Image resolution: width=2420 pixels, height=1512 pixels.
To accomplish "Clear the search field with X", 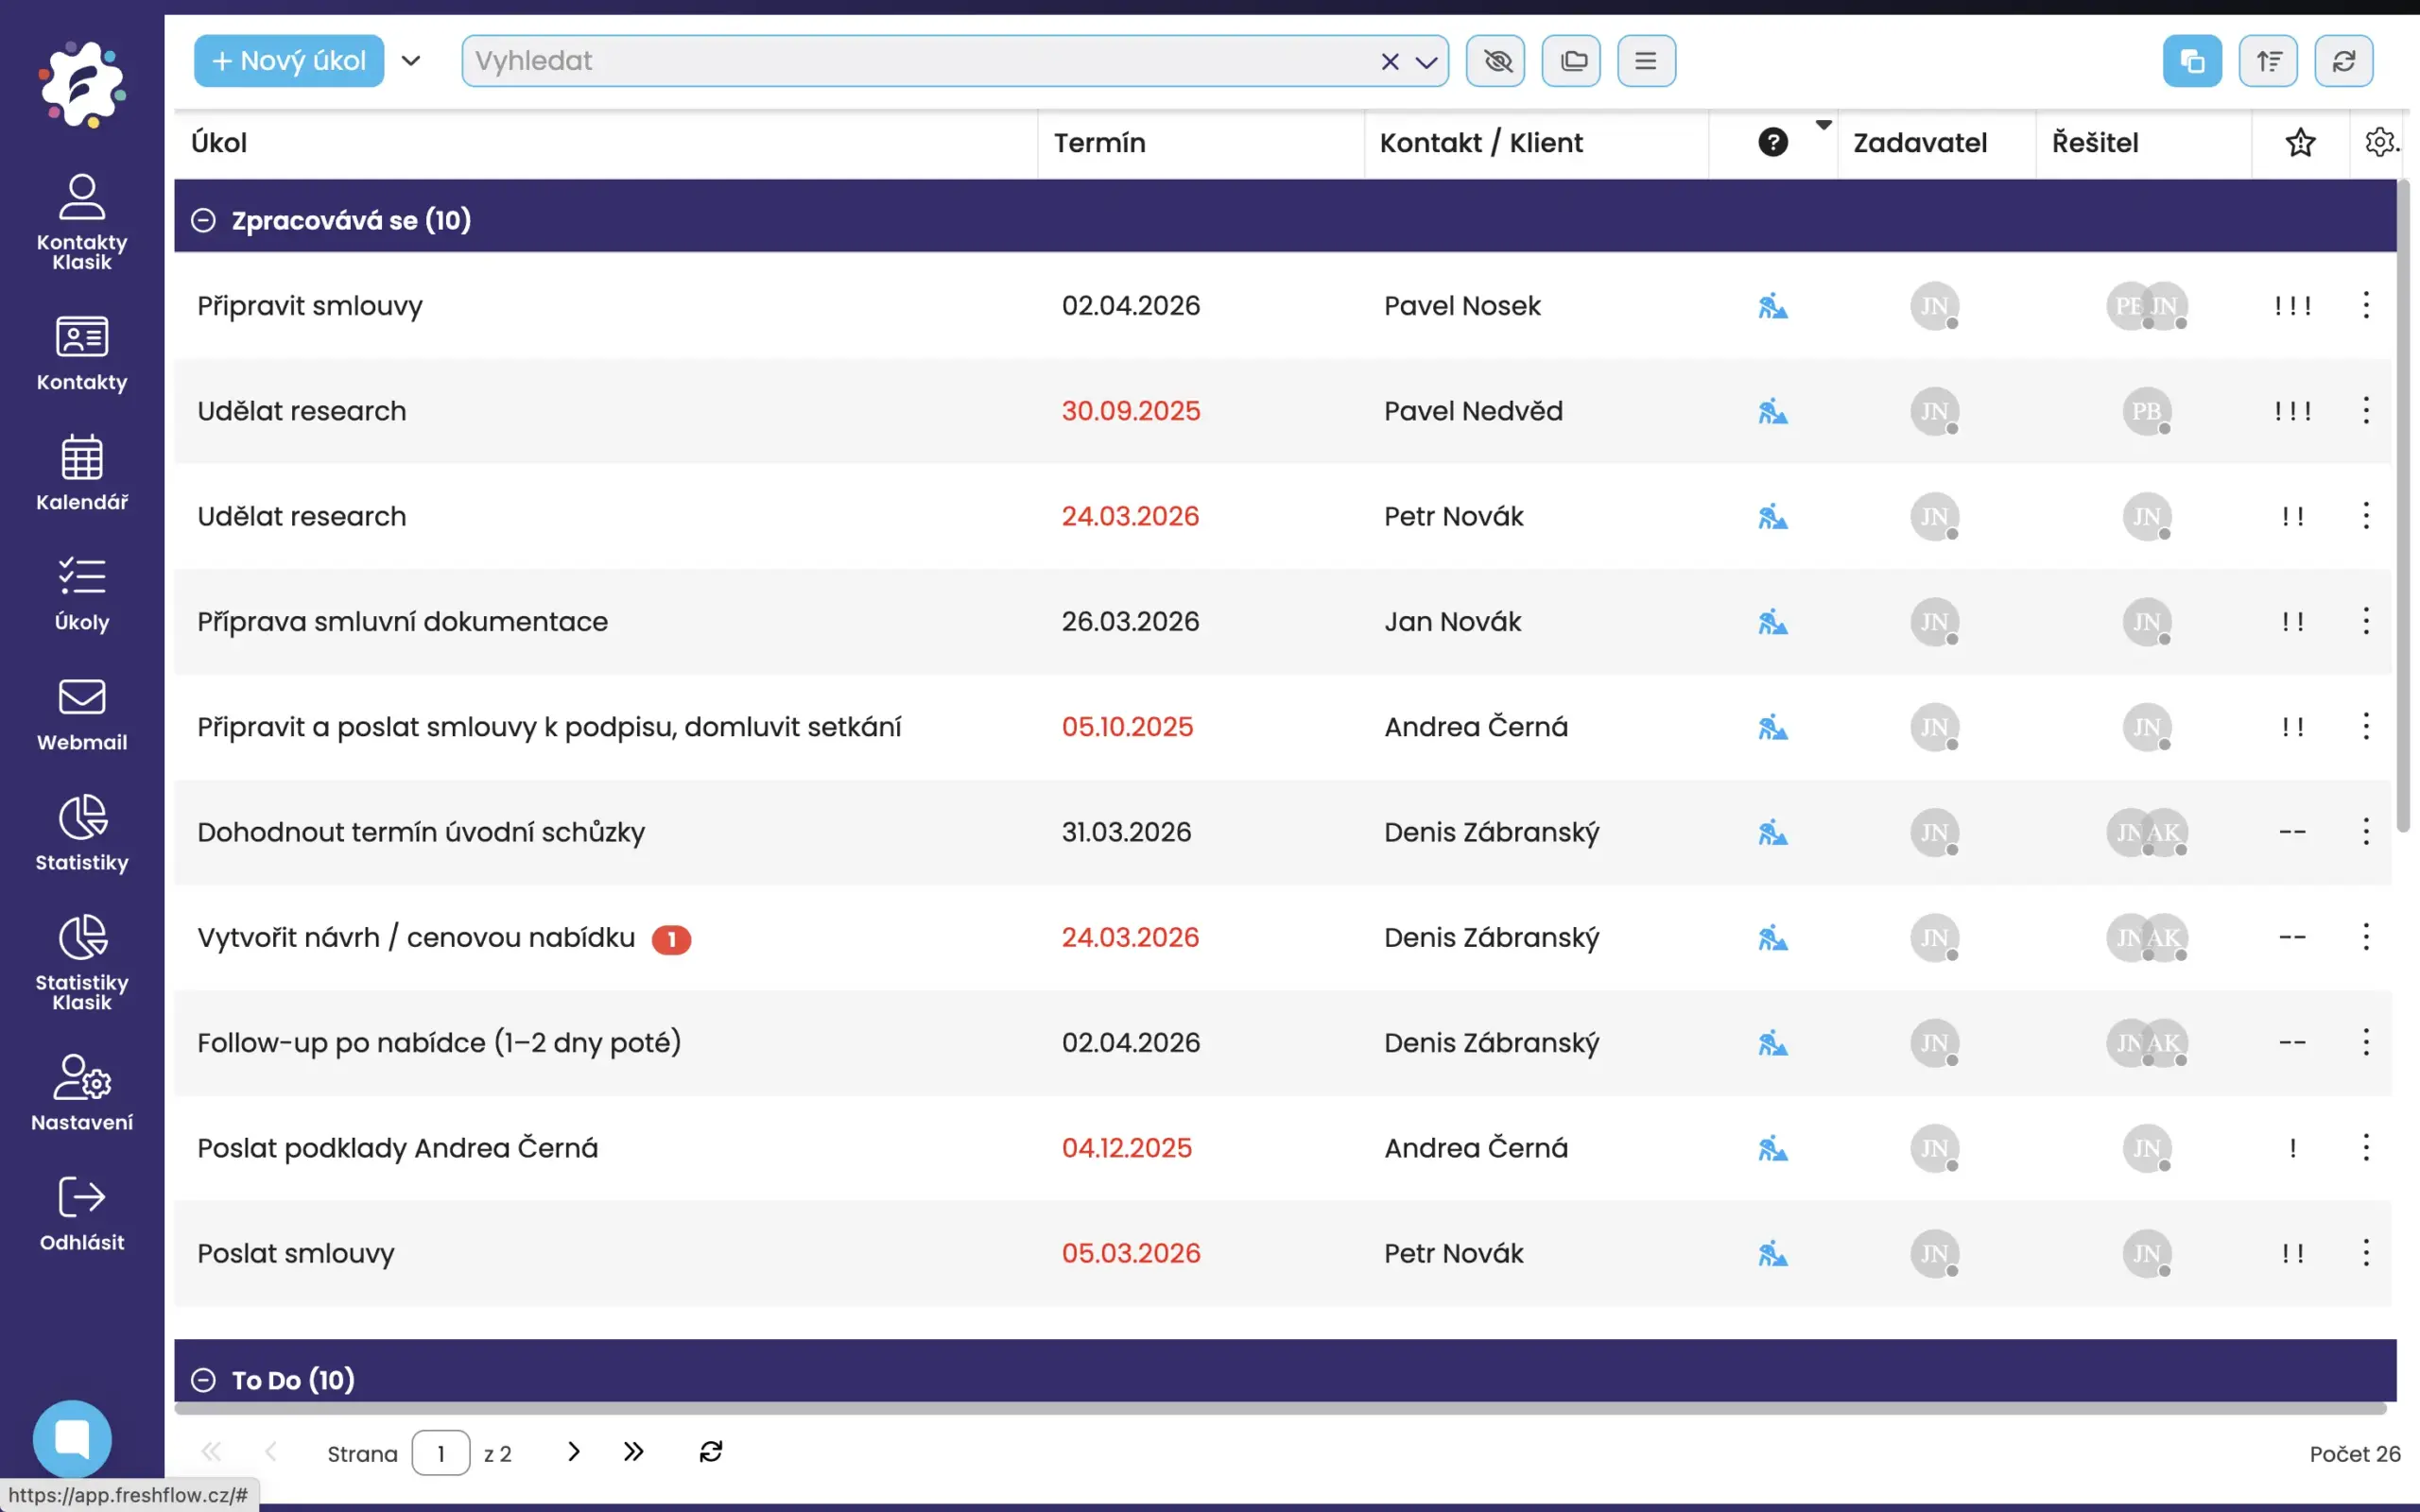I will [1389, 62].
